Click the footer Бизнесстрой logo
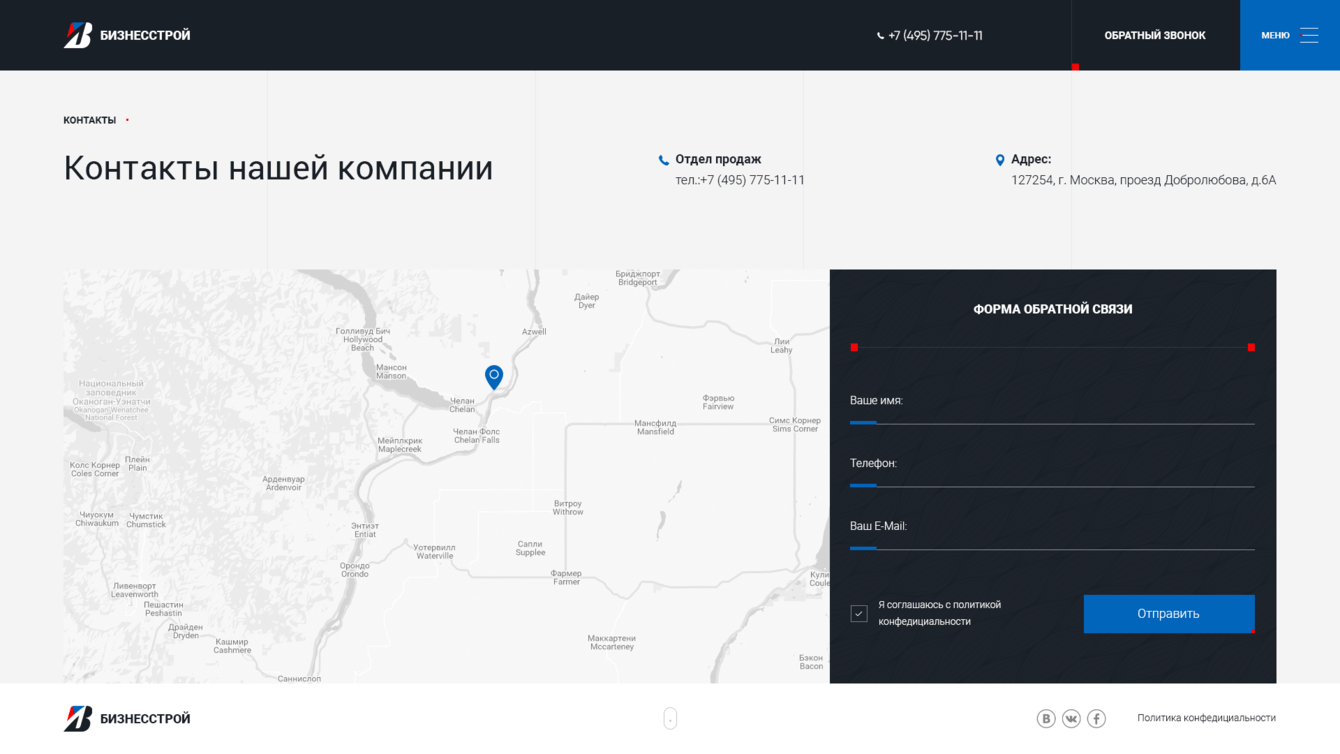 [127, 718]
